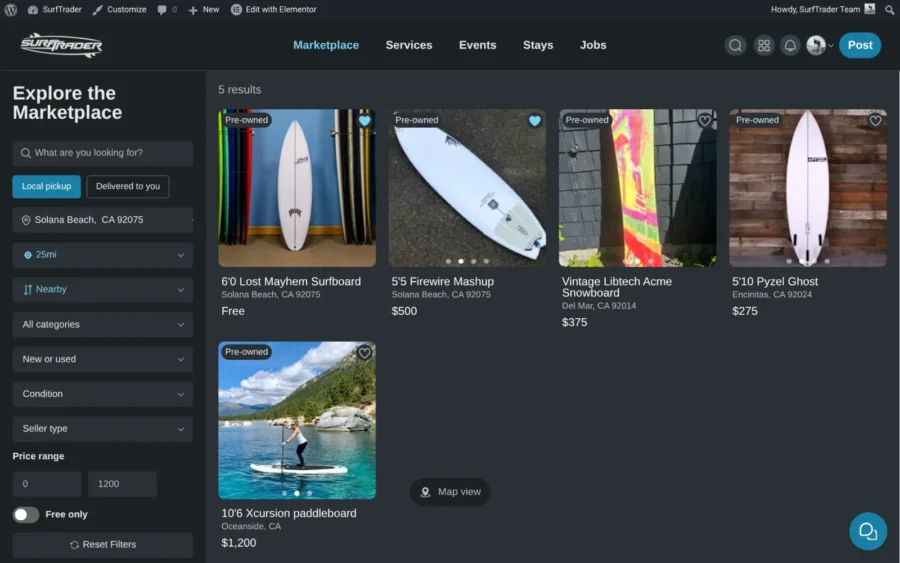Image resolution: width=900 pixels, height=563 pixels.
Task: Open the comments bubble in admin bar
Action: 167,10
